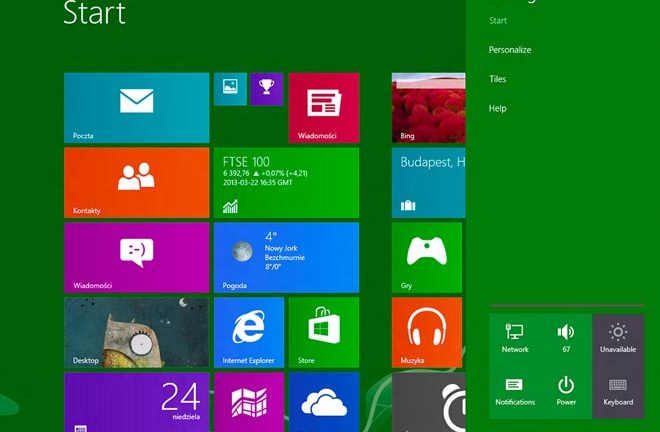Open Network settings icon
The image size is (660, 432).
click(515, 339)
